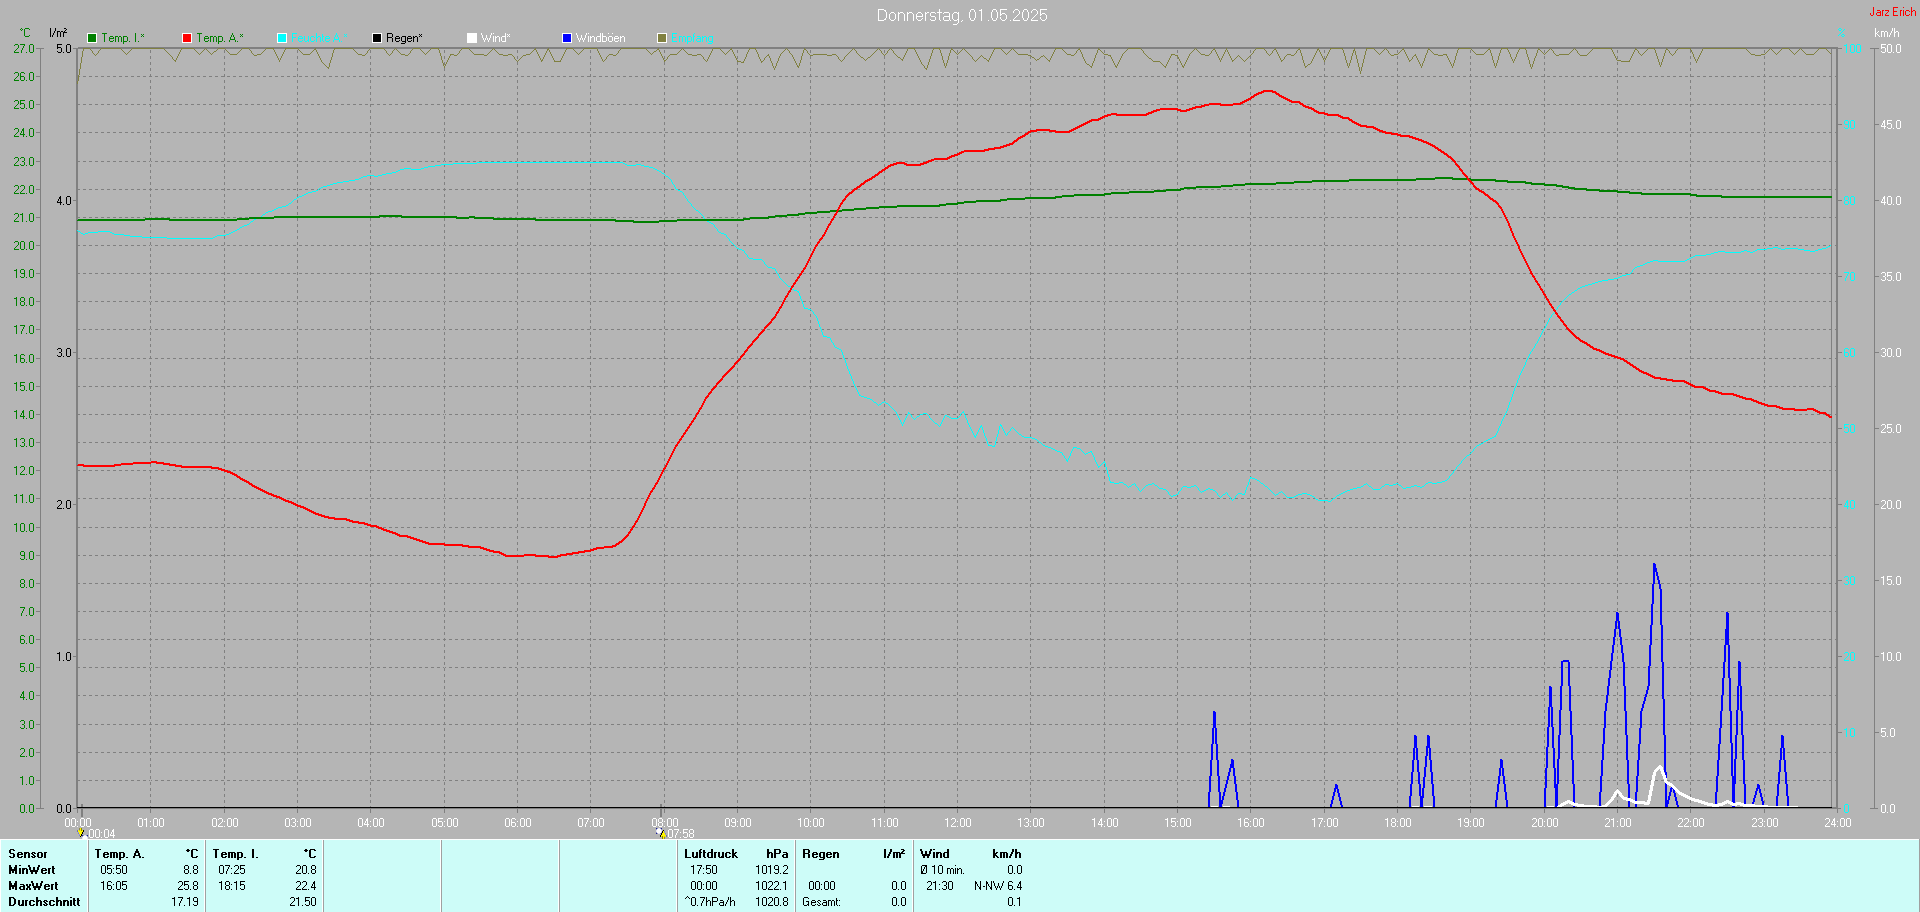Click the 'Temp. A.' column header
This screenshot has height=912, width=1920.
119,854
